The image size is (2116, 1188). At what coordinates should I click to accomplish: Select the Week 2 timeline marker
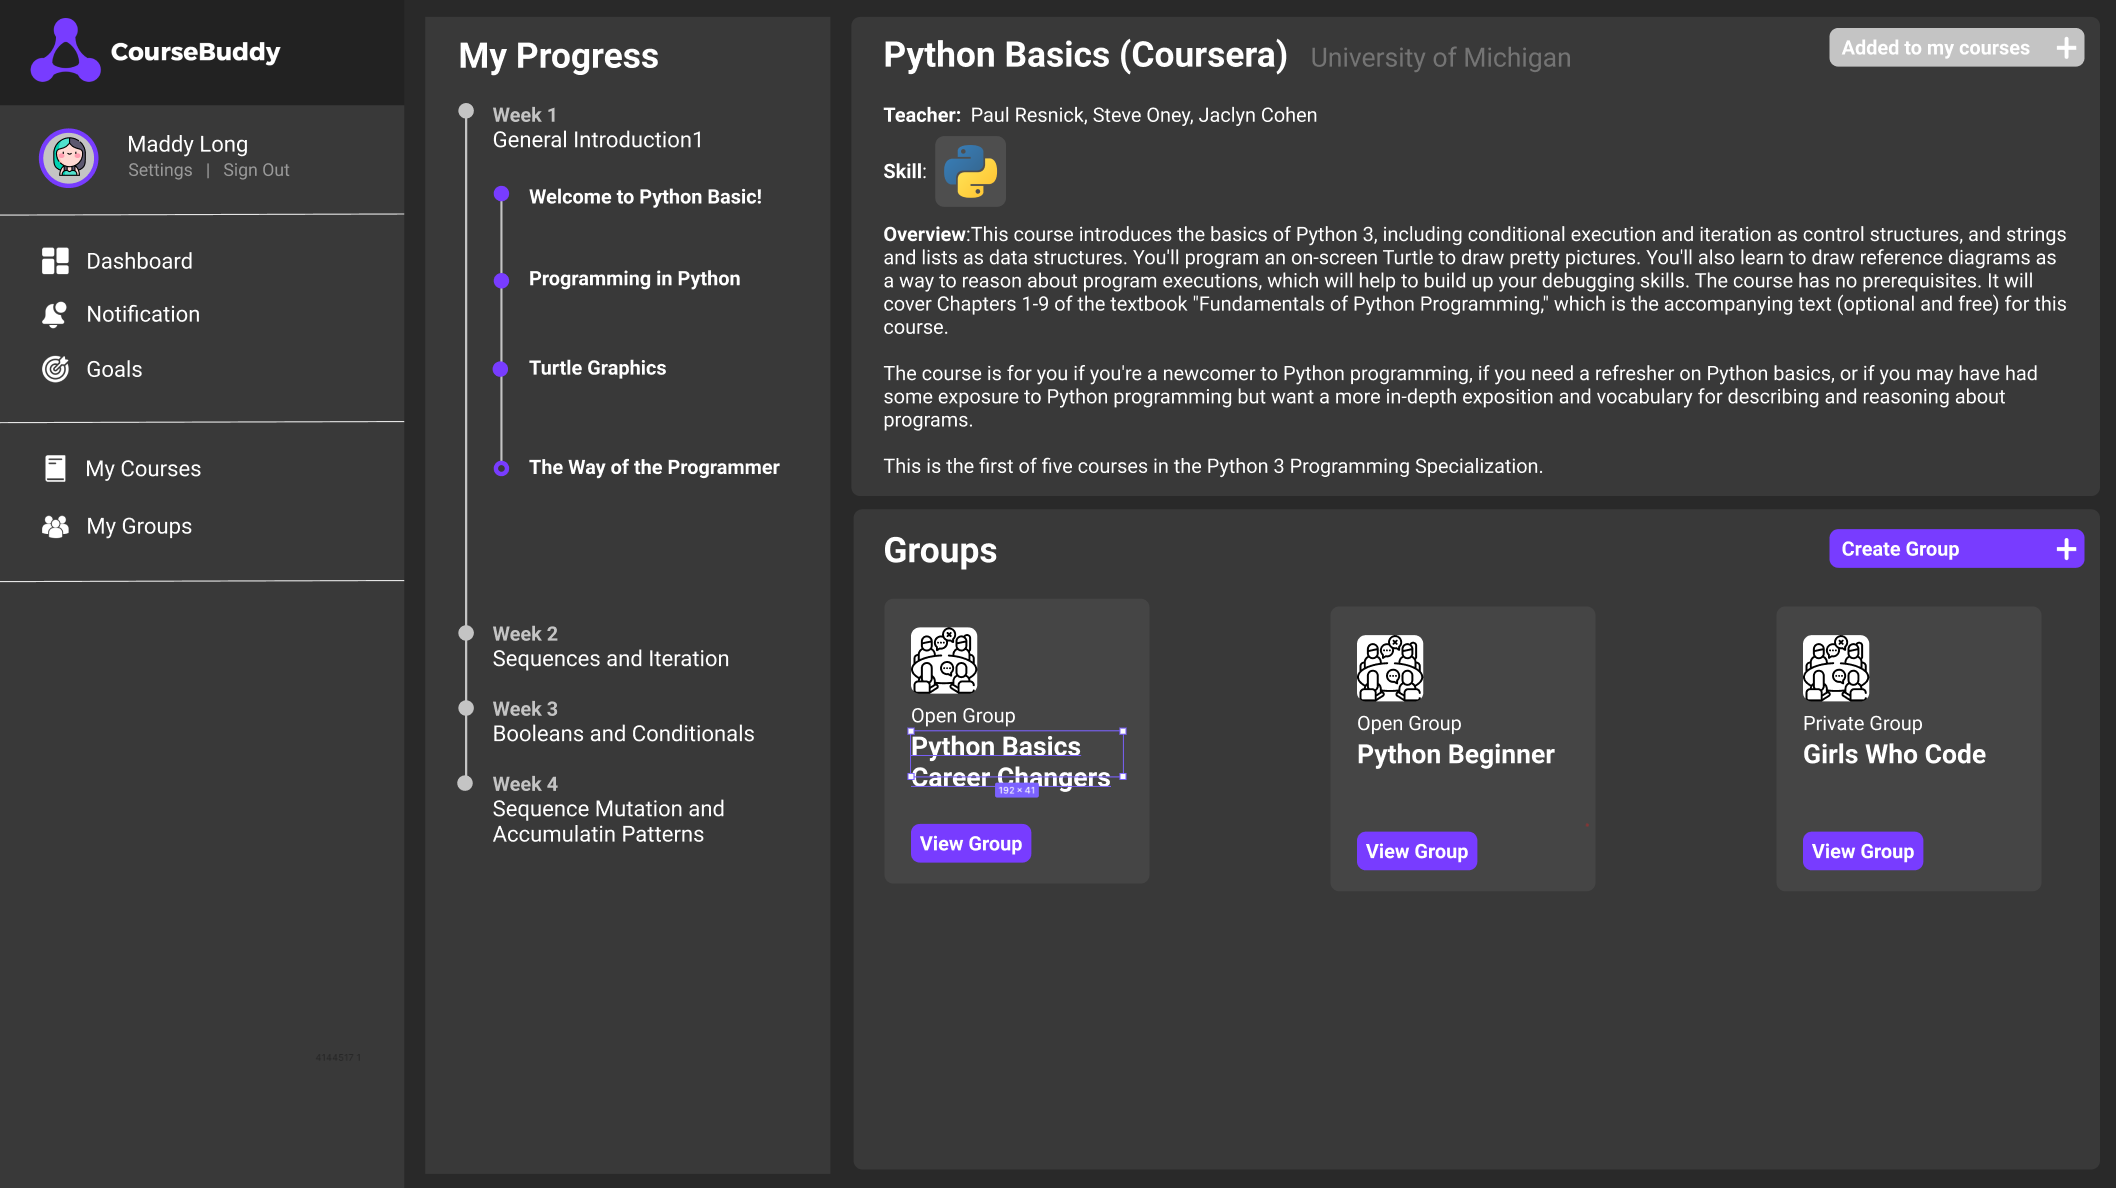click(466, 633)
